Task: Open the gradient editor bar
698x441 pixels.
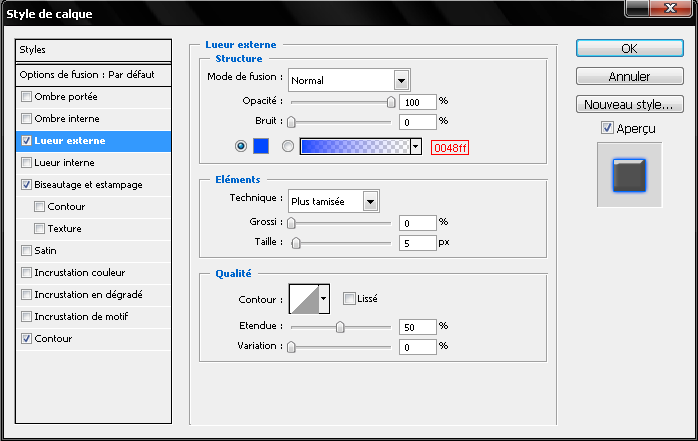Action: (355, 146)
